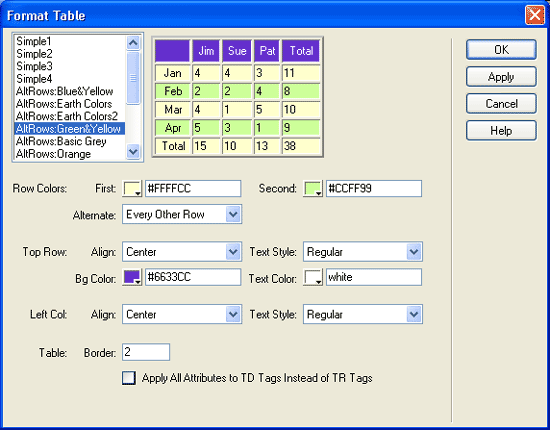Choose AltRows:Basic Grey from the list
This screenshot has height=430, width=550.
(x=61, y=141)
